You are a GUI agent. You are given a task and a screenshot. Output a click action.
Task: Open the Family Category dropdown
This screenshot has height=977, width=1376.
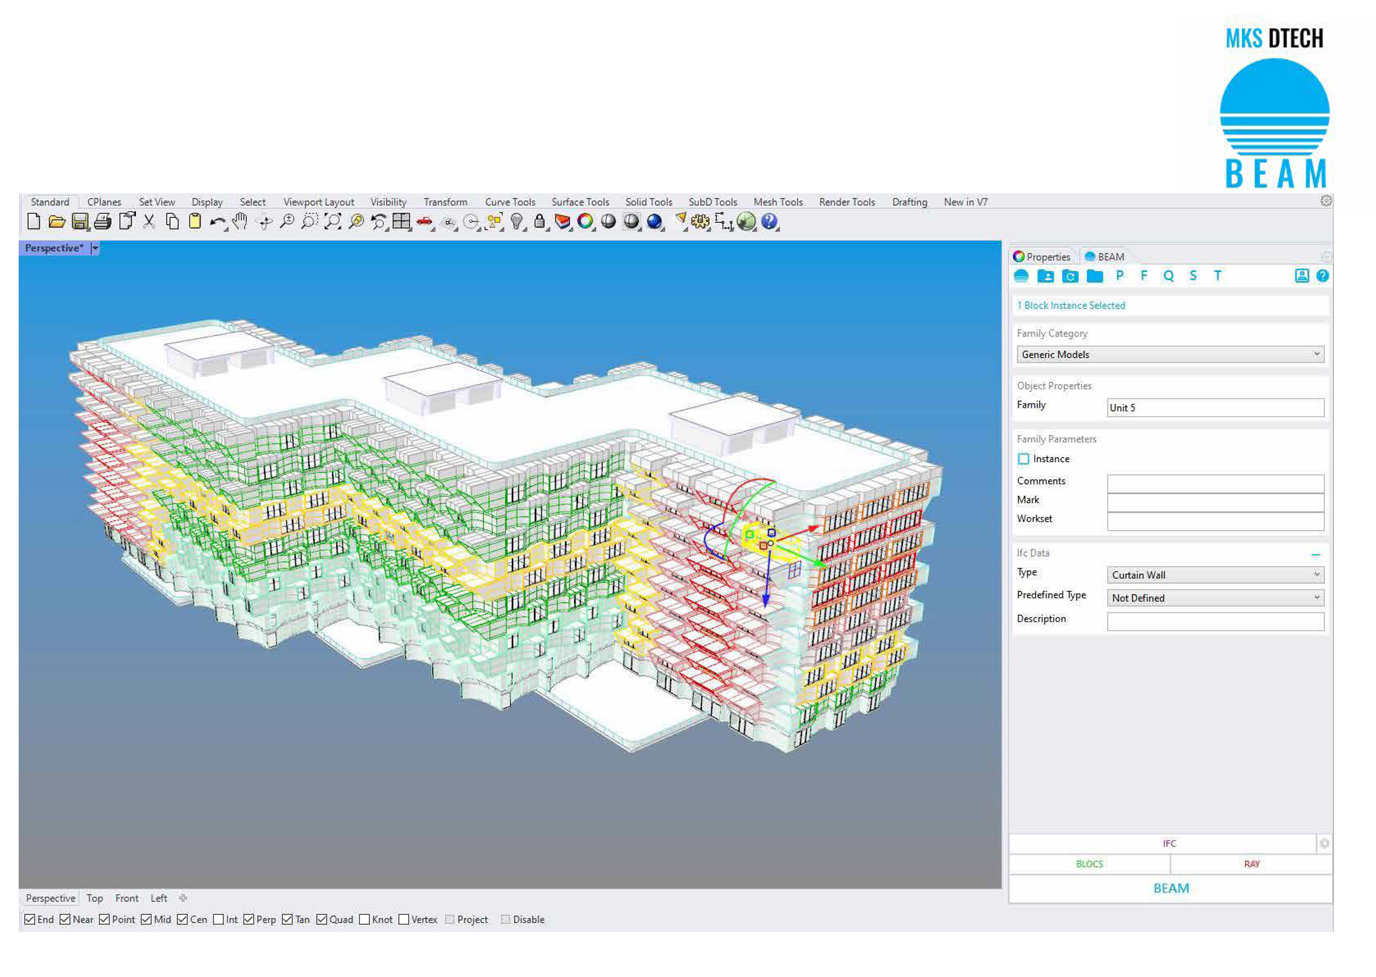[1169, 355]
